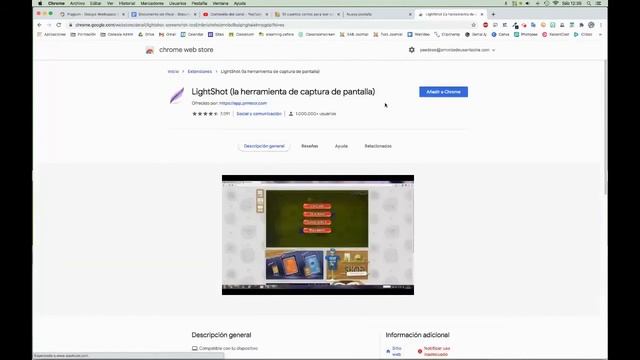Open the Formación bookmark folder
Image resolution: width=640 pixels, height=360 pixels.
(x=83, y=35)
